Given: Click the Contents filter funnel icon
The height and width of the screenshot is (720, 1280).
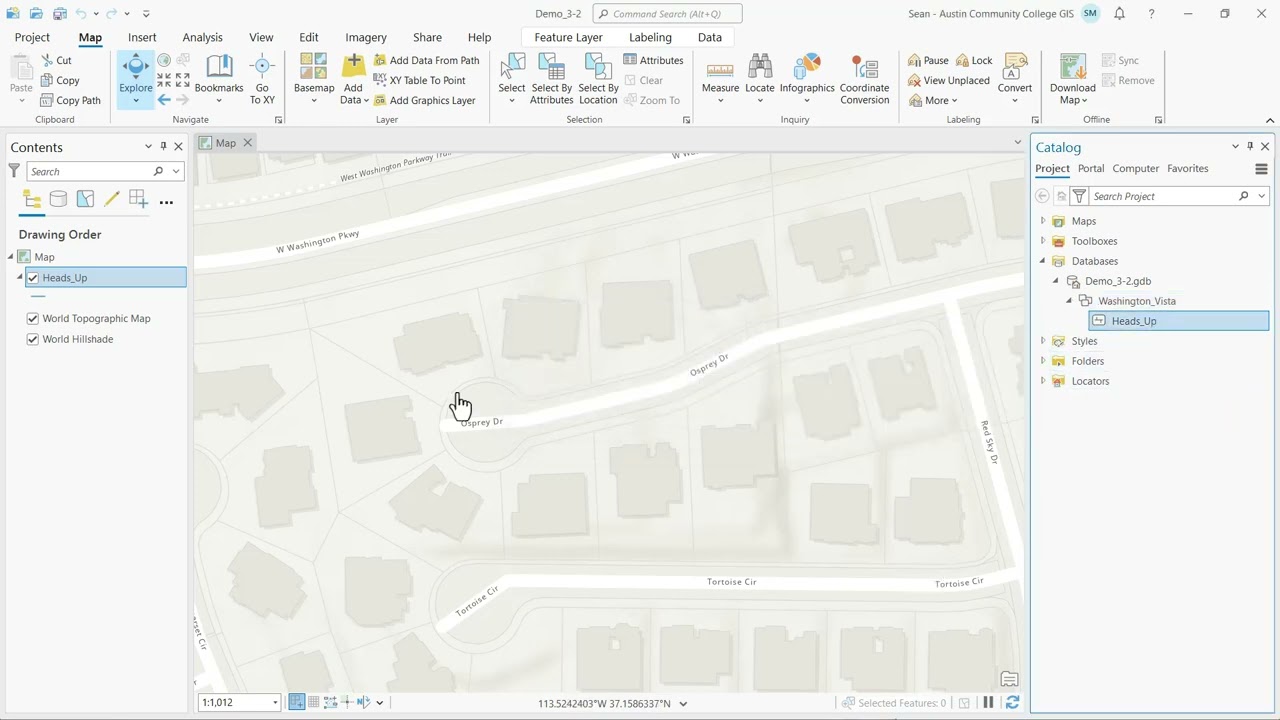Looking at the screenshot, I should [x=14, y=171].
